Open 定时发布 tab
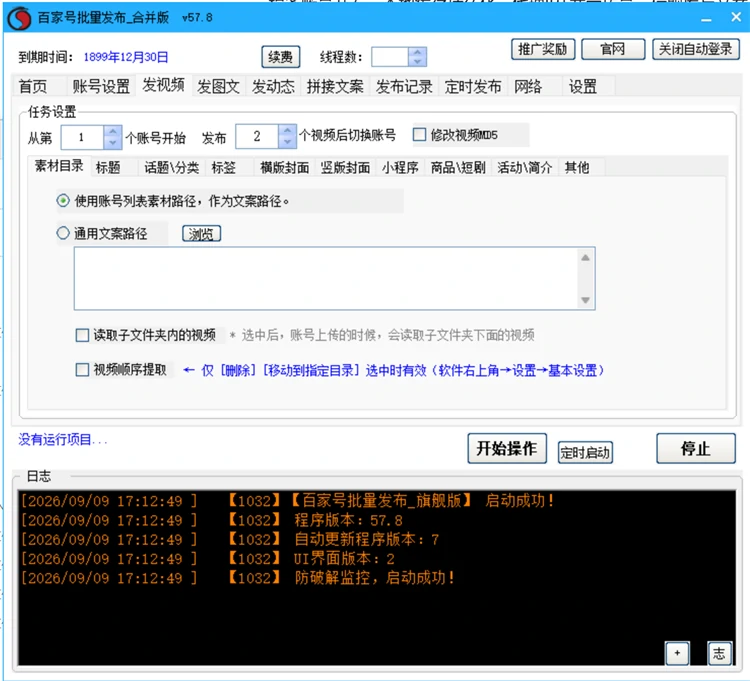Screen dimensions: 750x681 (x=473, y=87)
